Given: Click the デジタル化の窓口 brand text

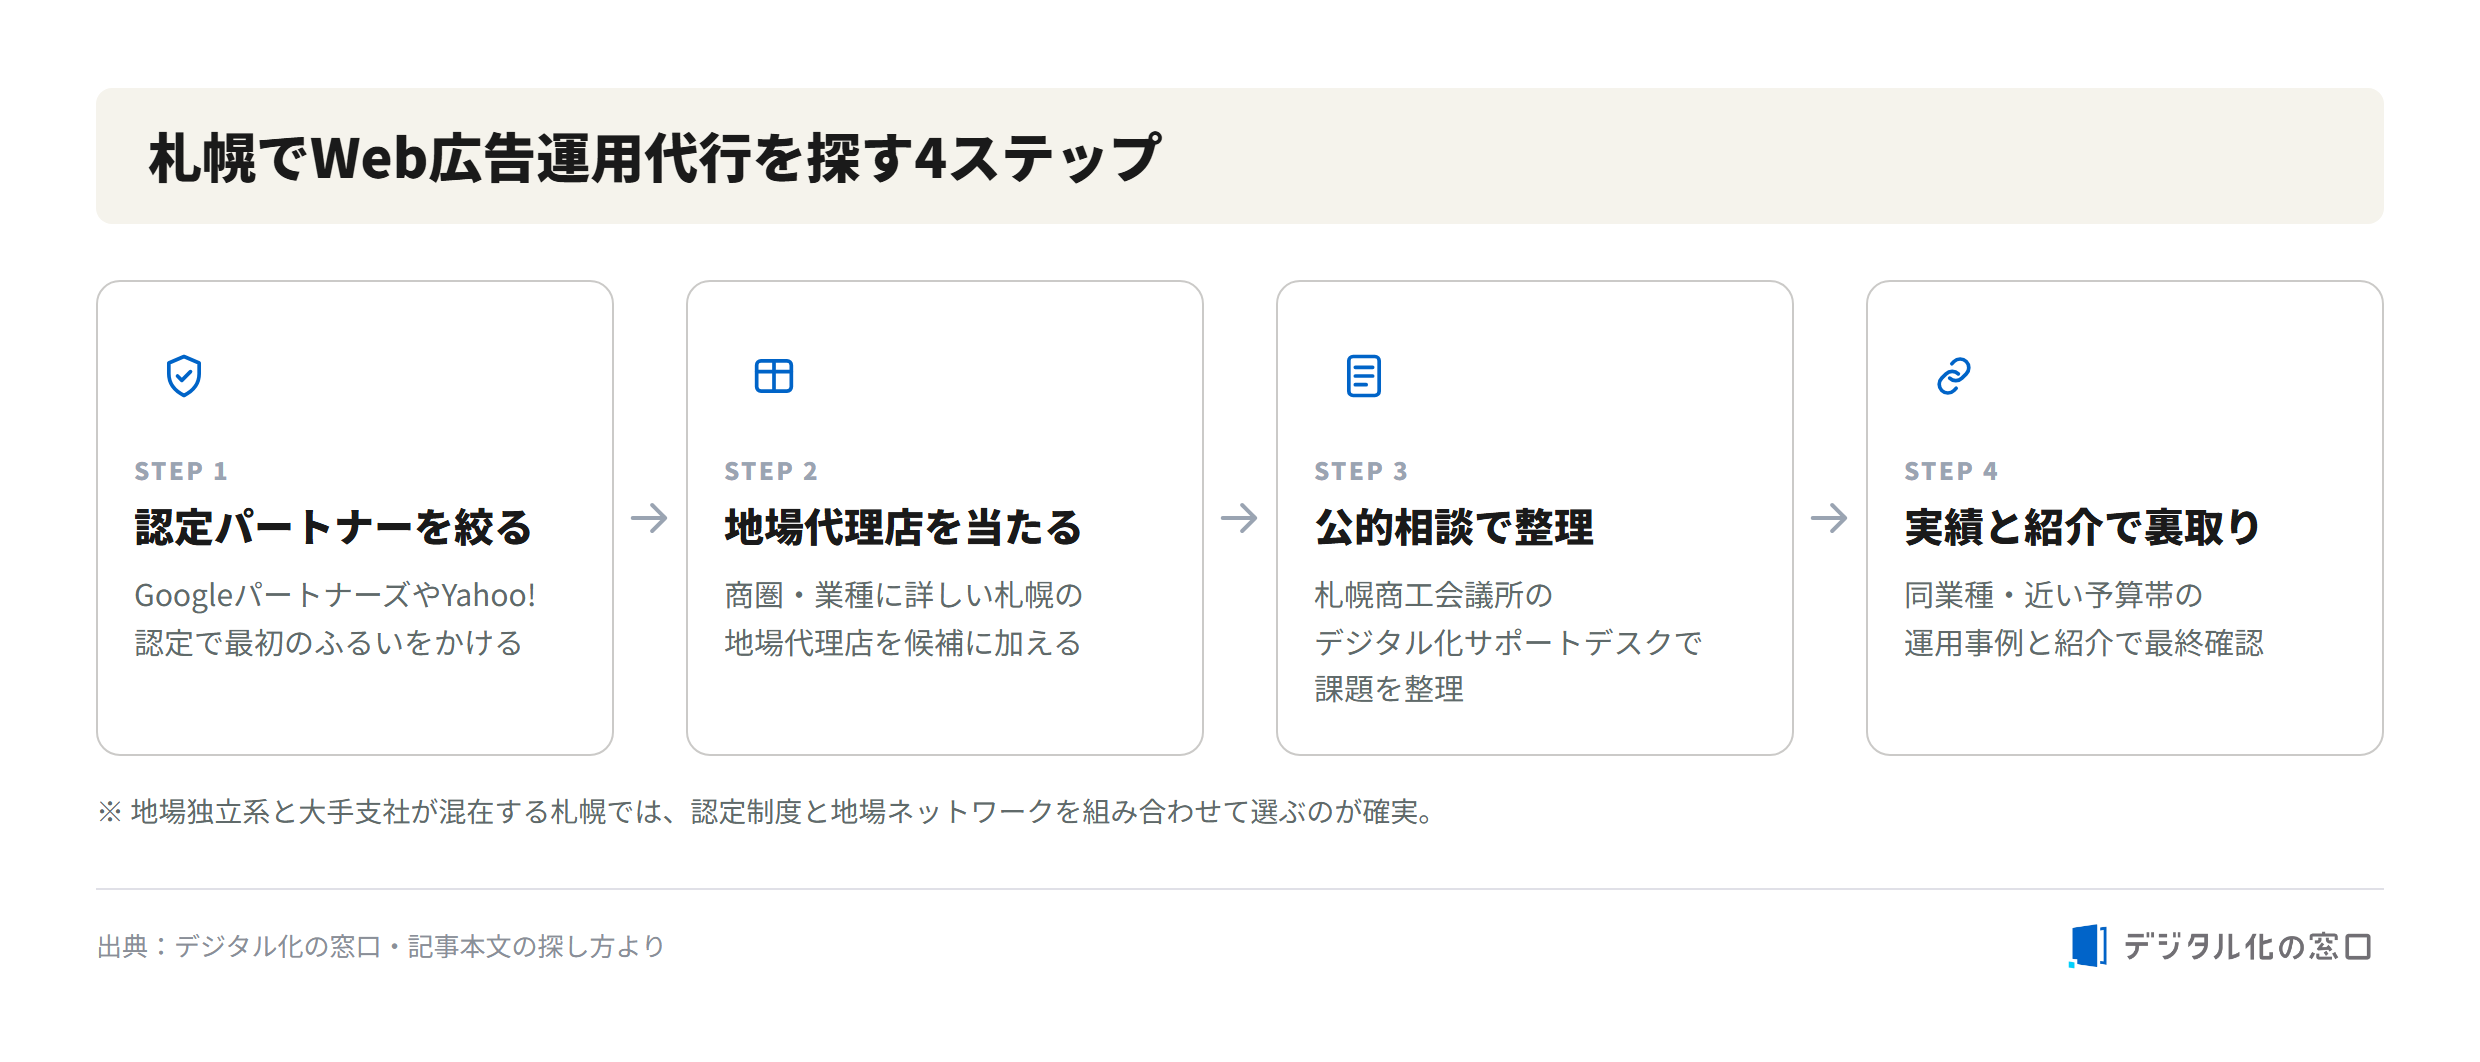Looking at the screenshot, I should [x=2247, y=946].
